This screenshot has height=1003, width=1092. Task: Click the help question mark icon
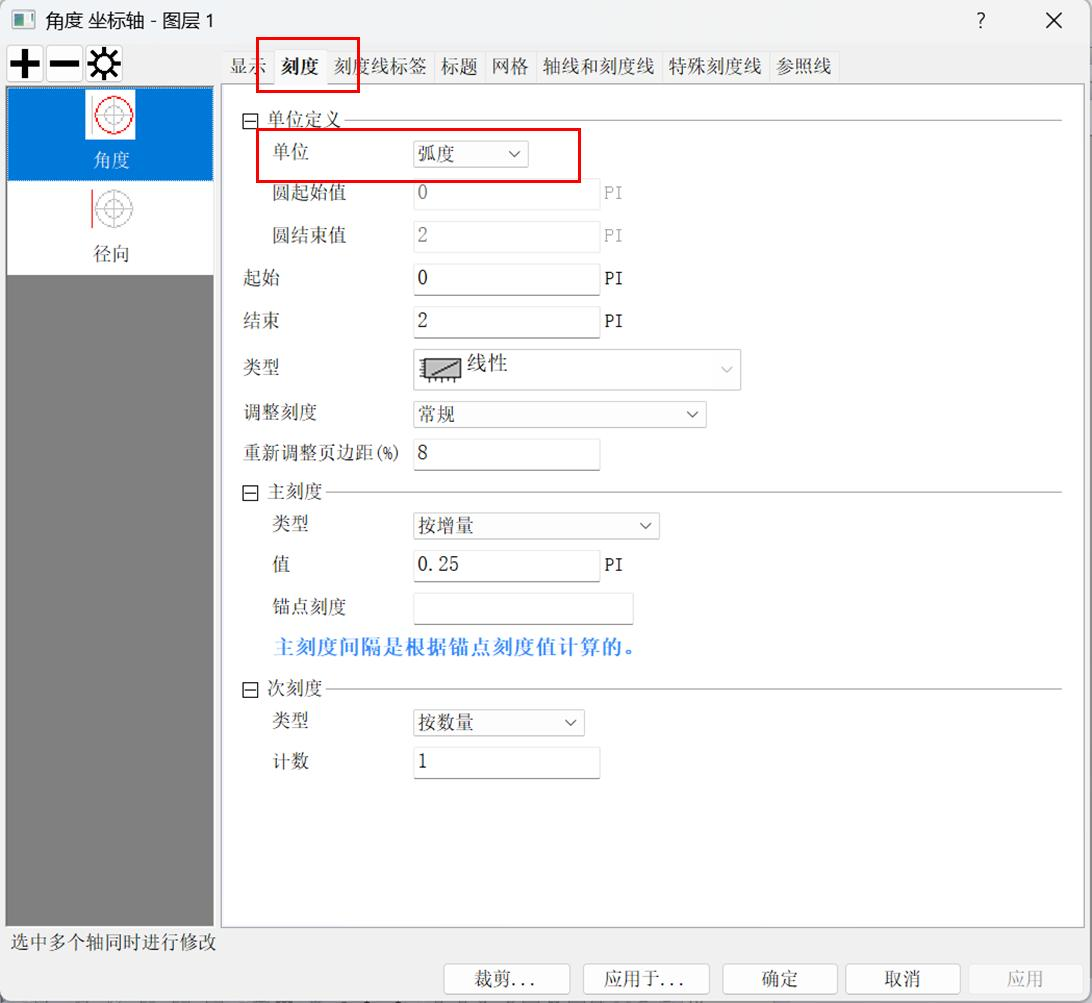coord(981,20)
